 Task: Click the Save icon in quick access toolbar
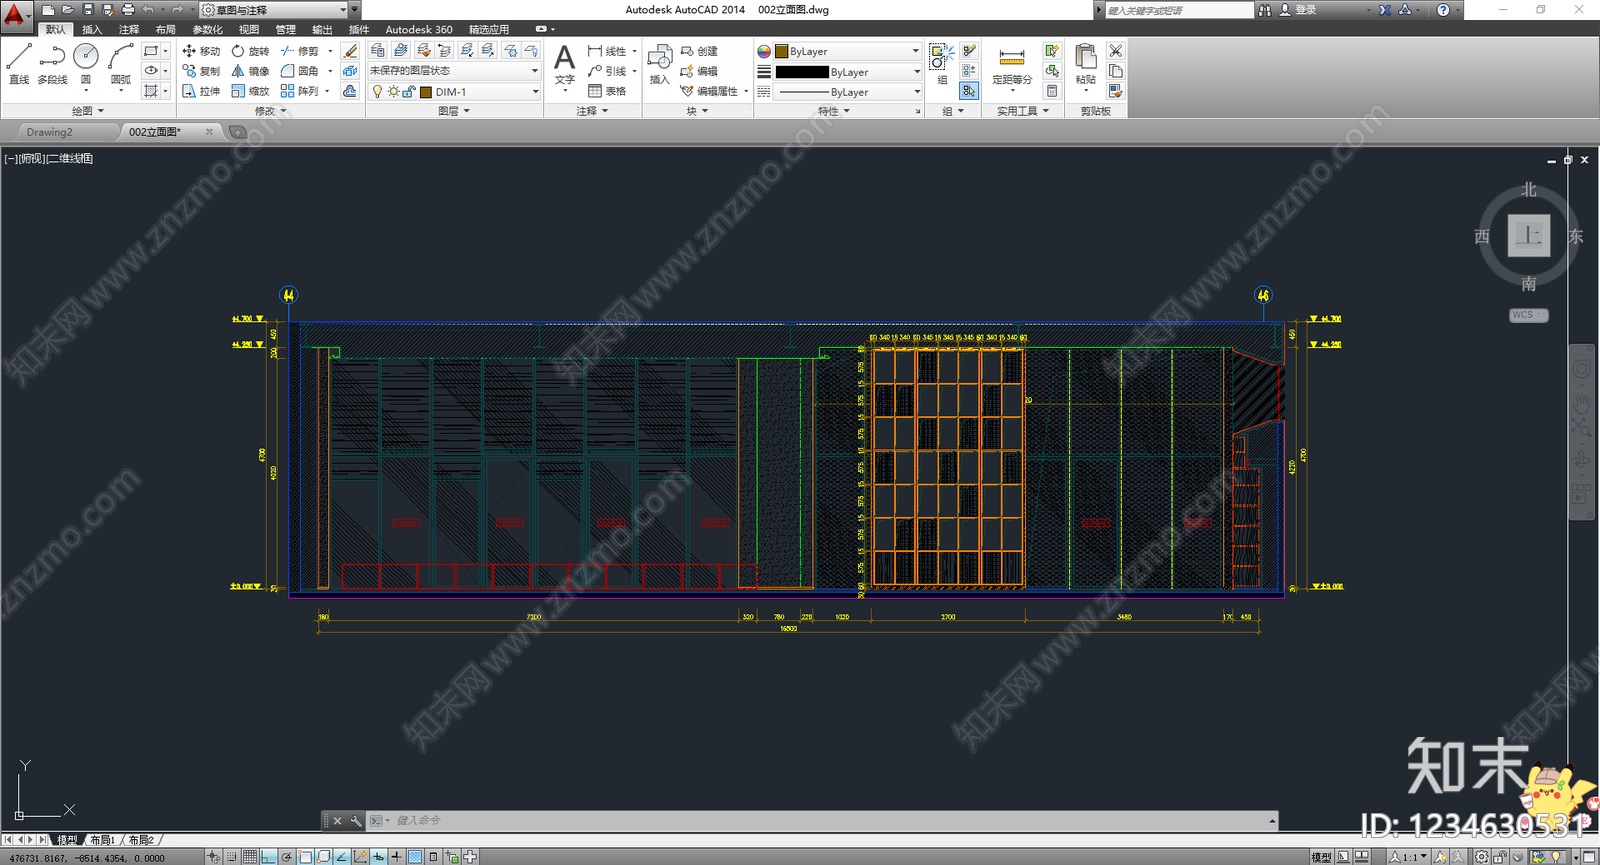tap(88, 10)
